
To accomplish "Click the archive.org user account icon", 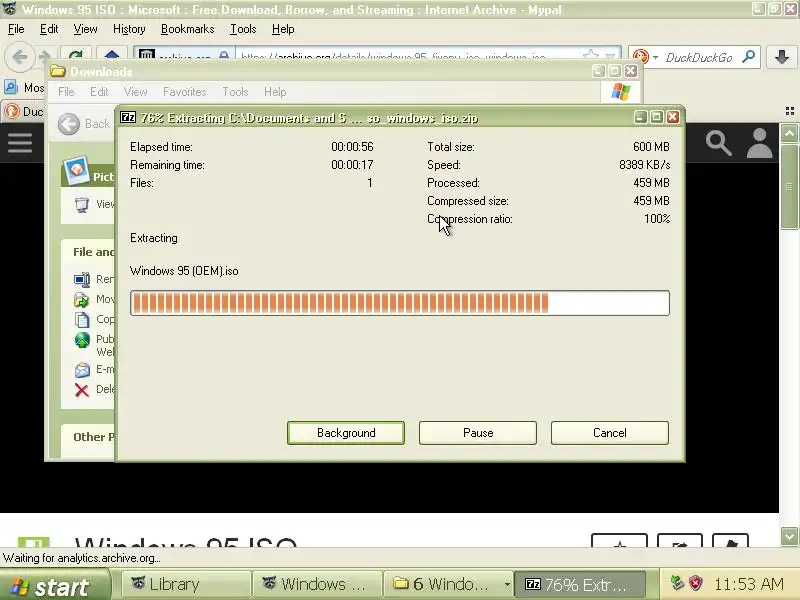I will (x=759, y=143).
